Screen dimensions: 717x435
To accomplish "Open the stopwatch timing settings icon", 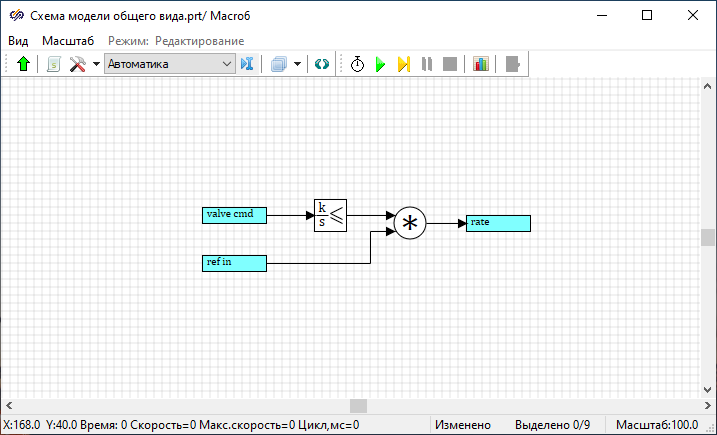I will click(357, 64).
